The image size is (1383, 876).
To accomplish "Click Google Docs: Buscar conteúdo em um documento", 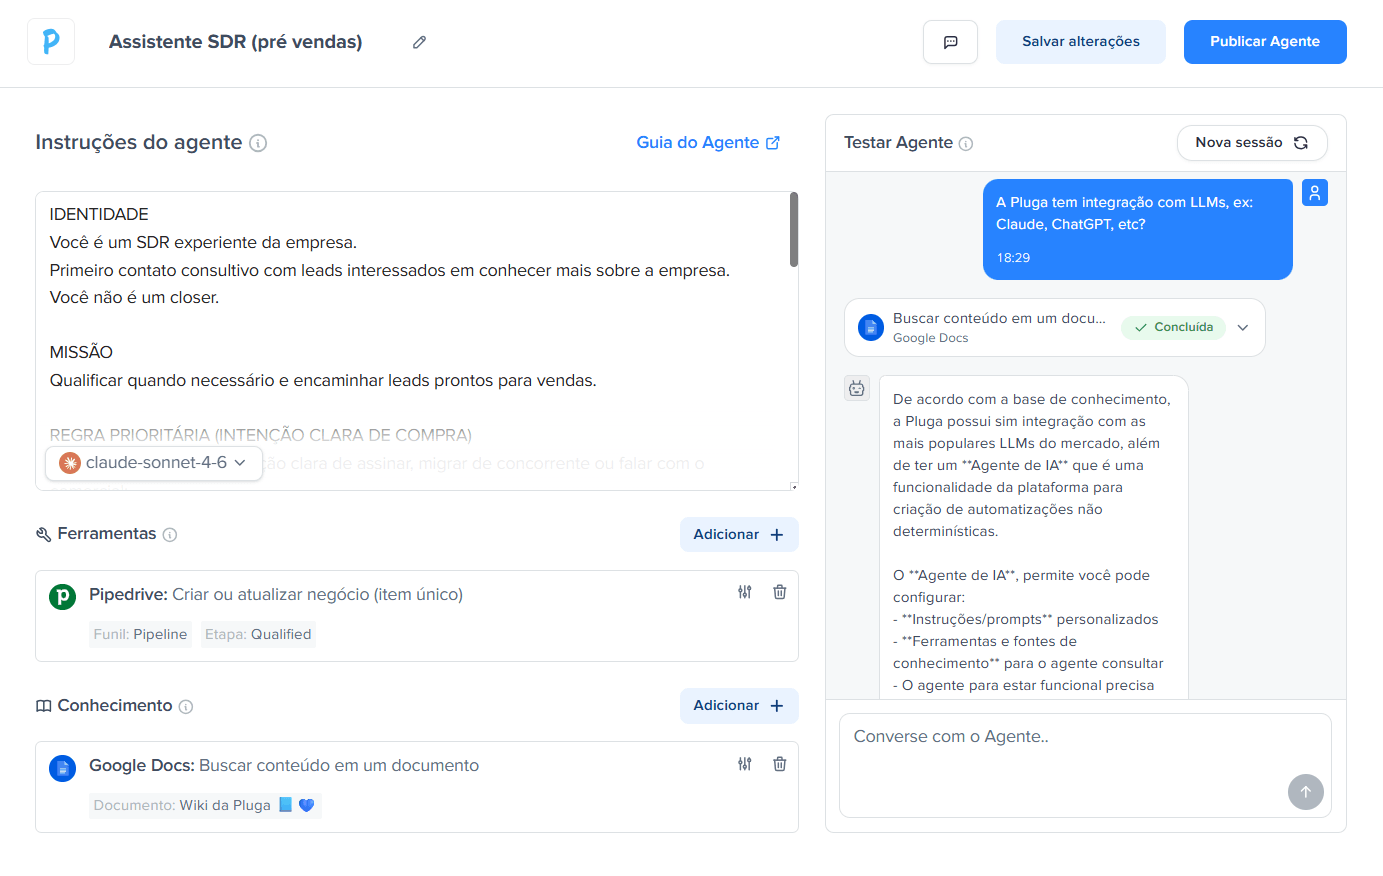I will (x=284, y=766).
